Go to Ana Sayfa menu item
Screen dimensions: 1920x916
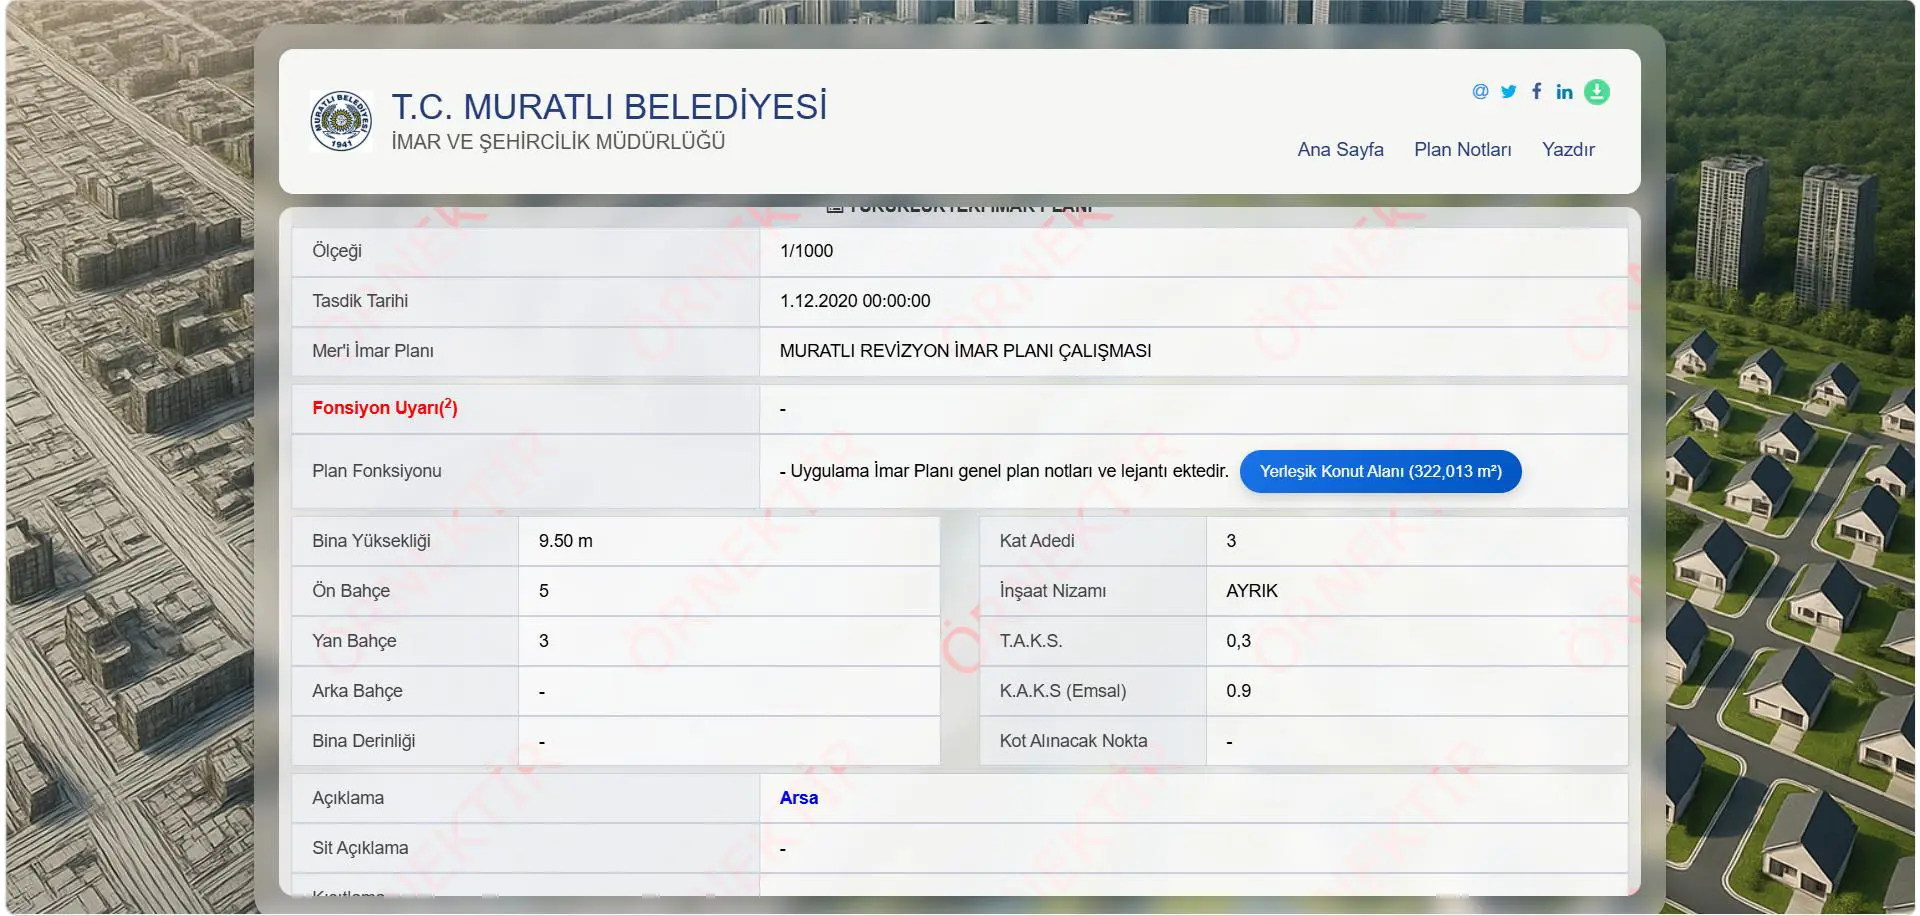(1340, 149)
